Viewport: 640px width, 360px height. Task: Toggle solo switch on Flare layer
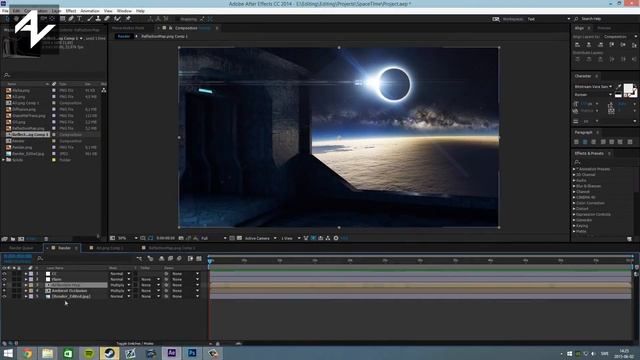click(x=14, y=280)
